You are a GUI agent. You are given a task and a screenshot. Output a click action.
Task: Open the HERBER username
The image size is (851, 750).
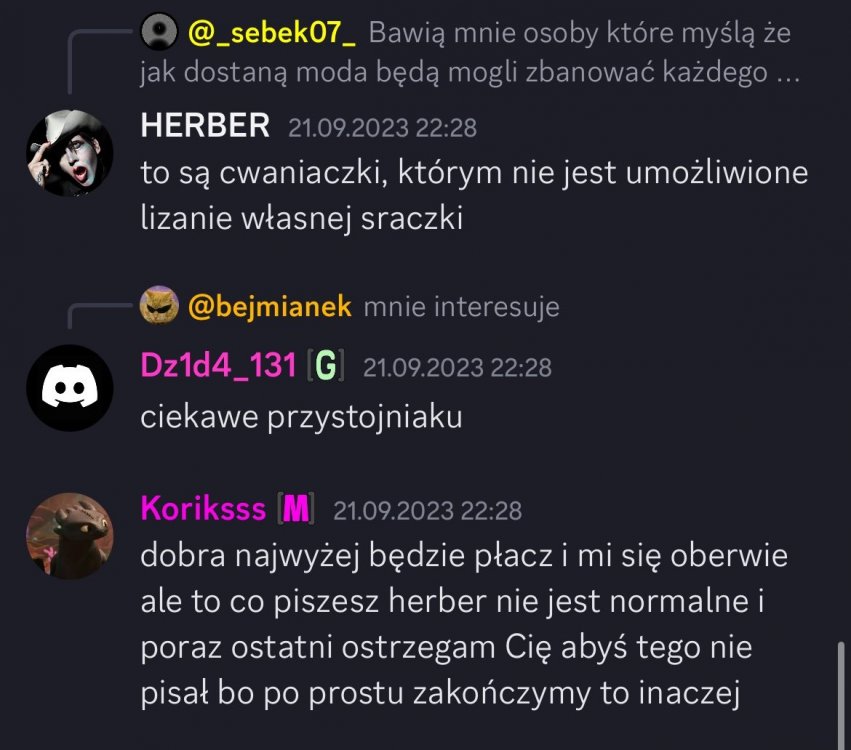point(205,125)
